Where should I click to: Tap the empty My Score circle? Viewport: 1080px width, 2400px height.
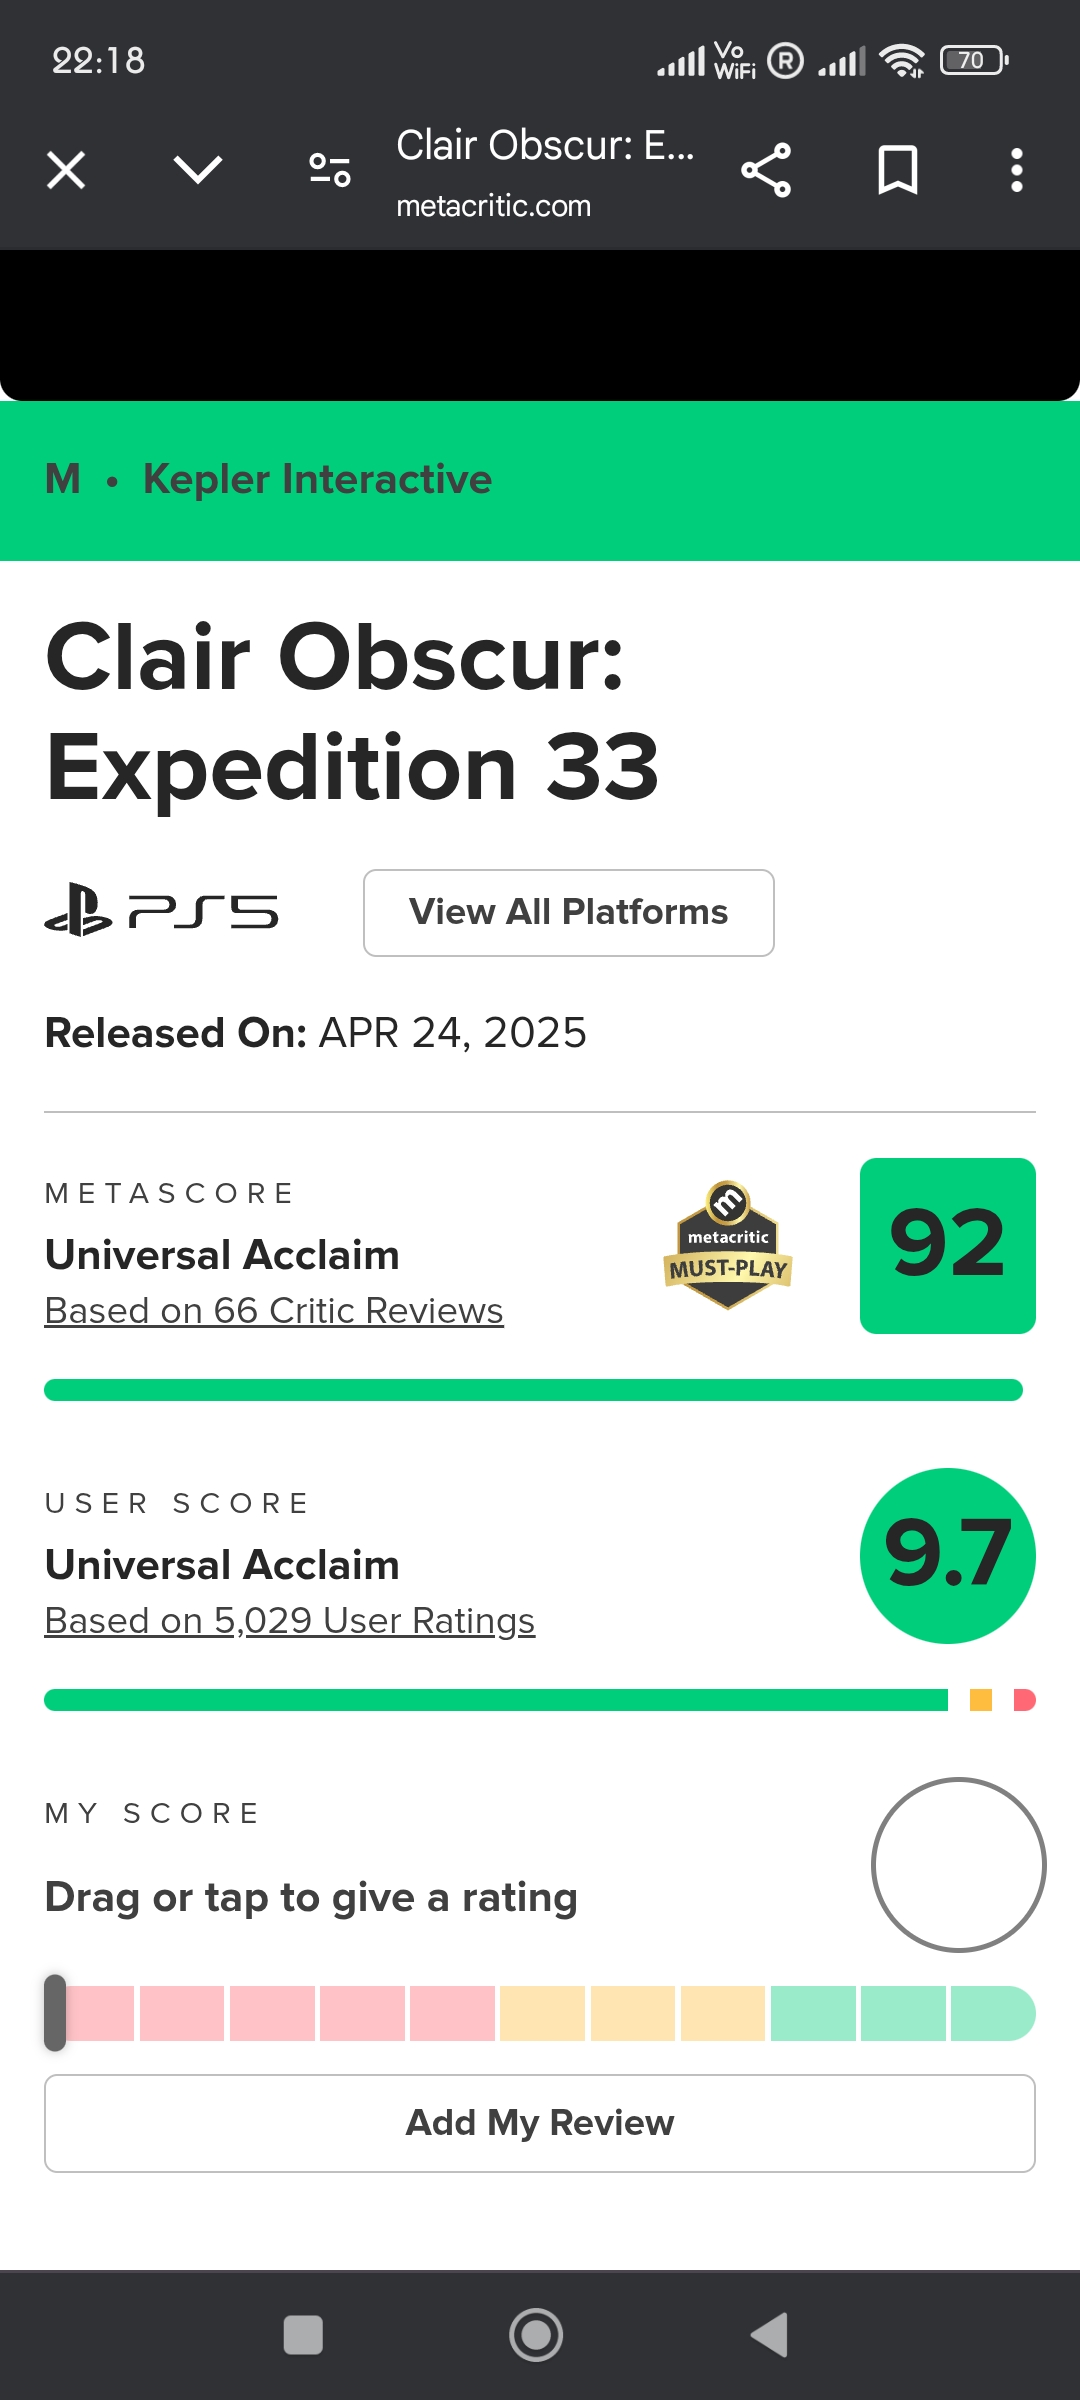click(958, 1864)
